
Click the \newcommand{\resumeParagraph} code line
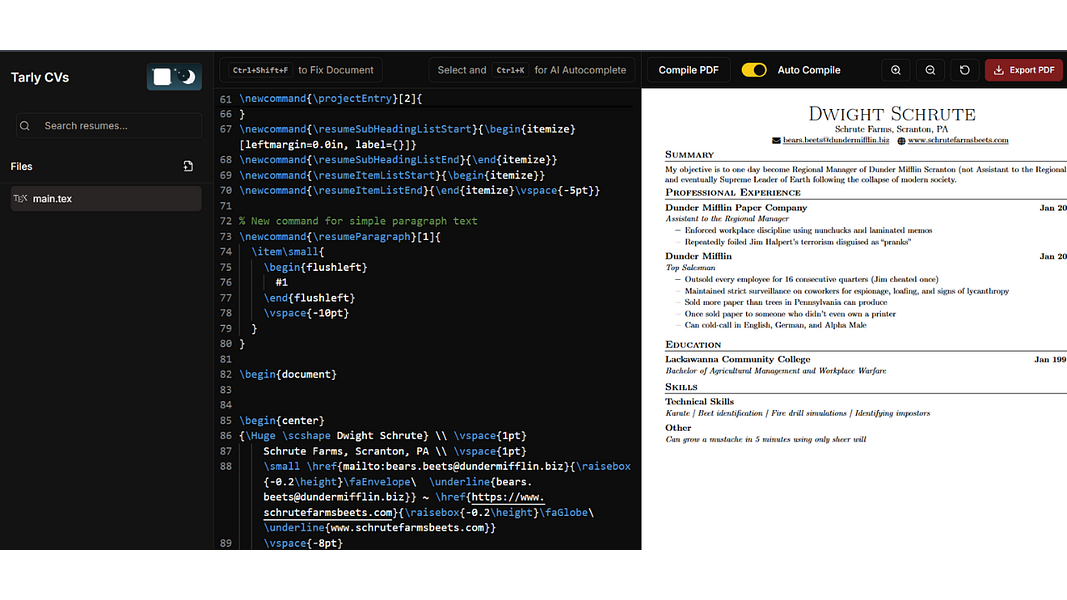click(340, 237)
